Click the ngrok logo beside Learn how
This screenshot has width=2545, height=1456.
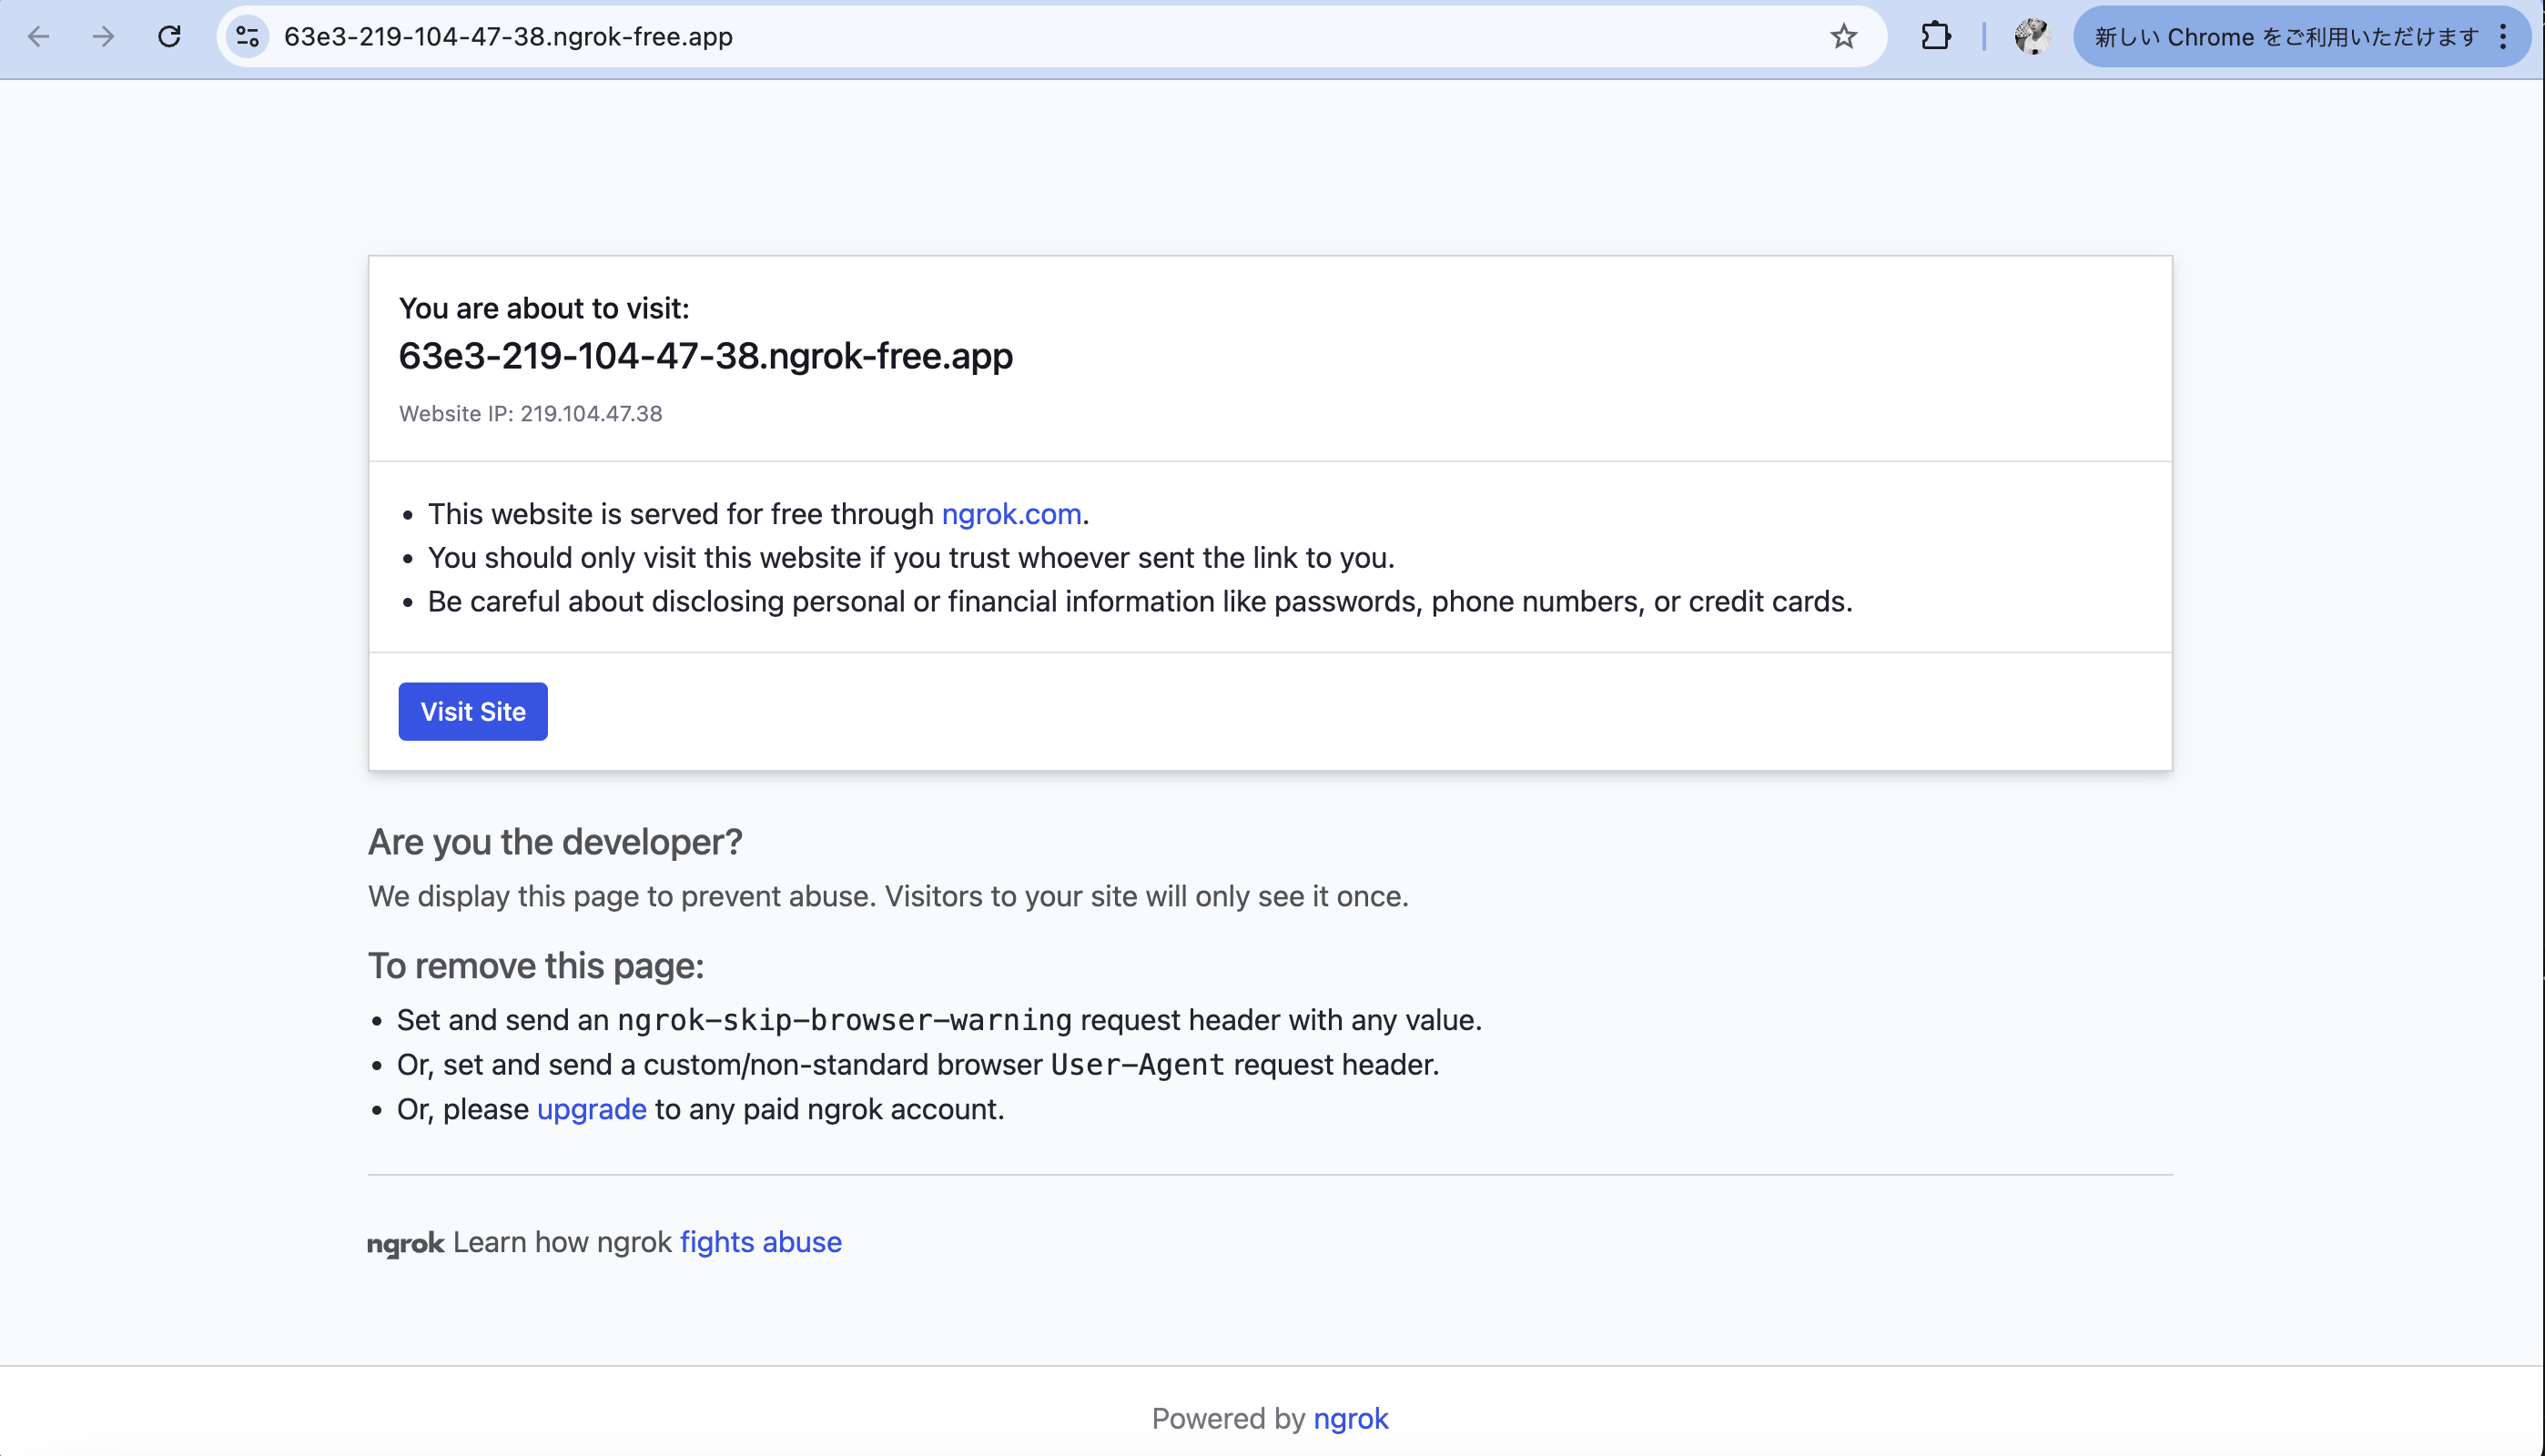(x=405, y=1243)
